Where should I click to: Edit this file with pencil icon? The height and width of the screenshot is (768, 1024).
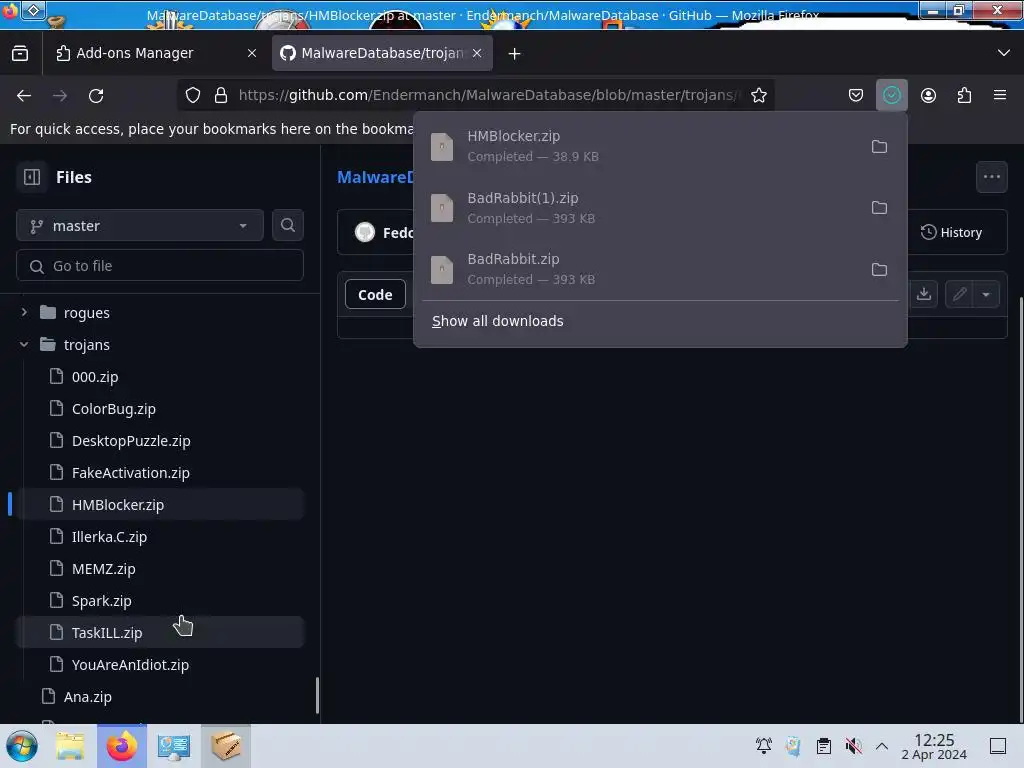pyautogui.click(x=959, y=294)
